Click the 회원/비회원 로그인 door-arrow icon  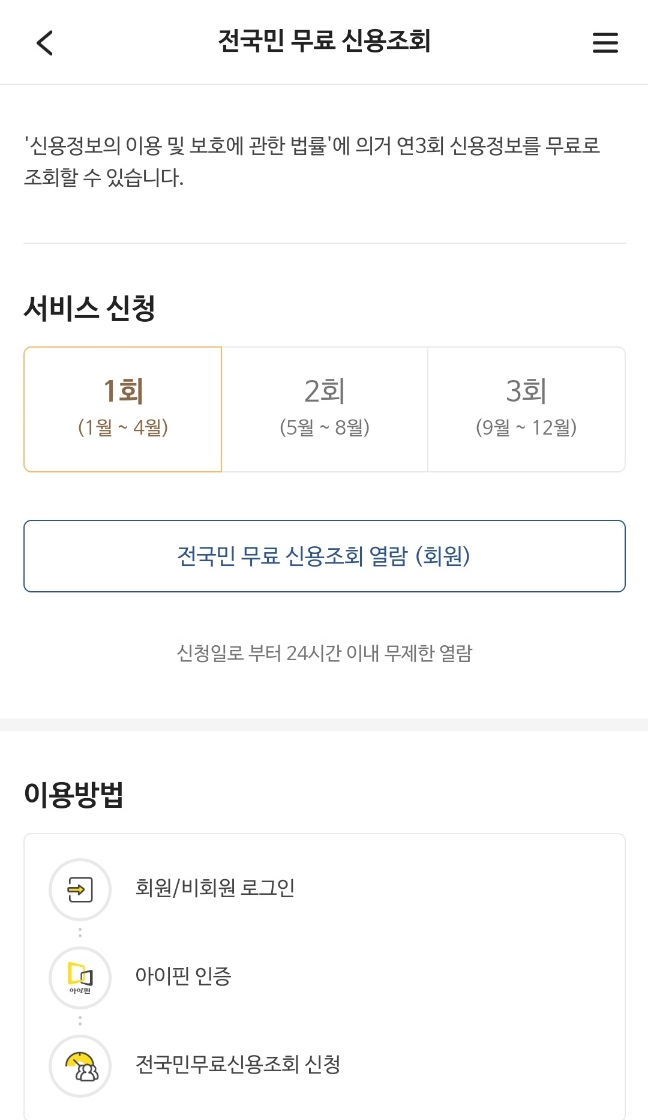pos(80,889)
